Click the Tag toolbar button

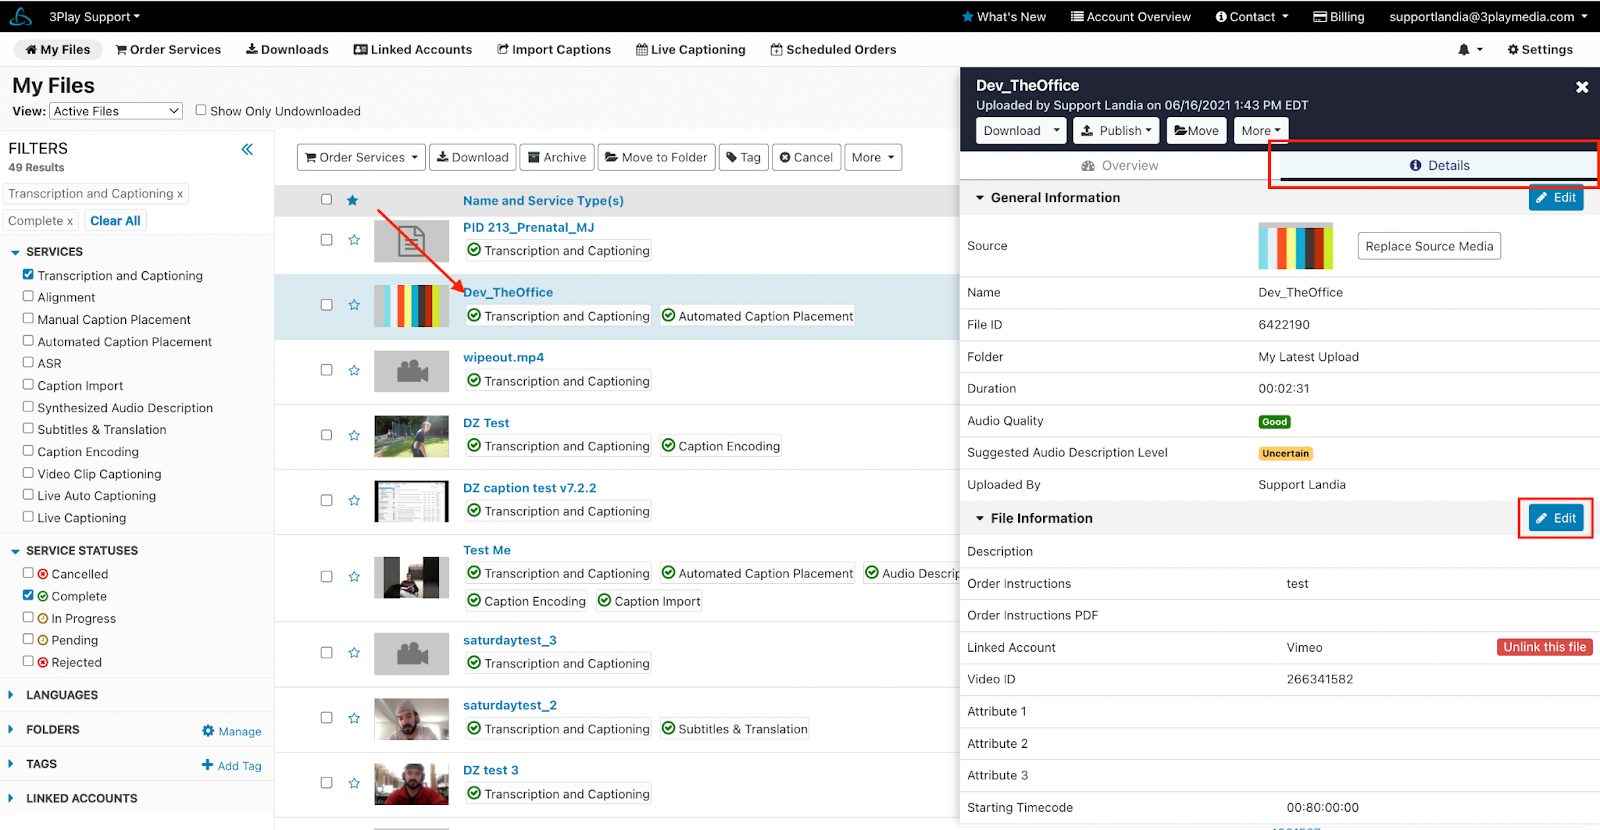[x=743, y=158]
